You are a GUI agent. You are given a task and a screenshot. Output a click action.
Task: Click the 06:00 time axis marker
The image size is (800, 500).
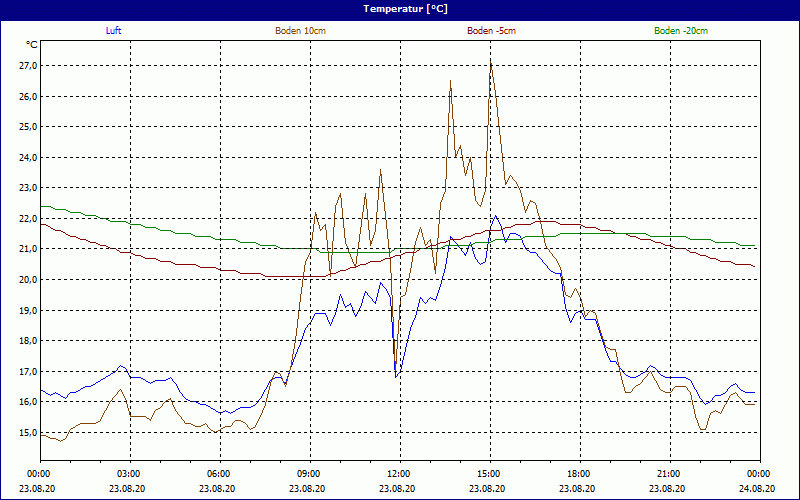[x=219, y=474]
